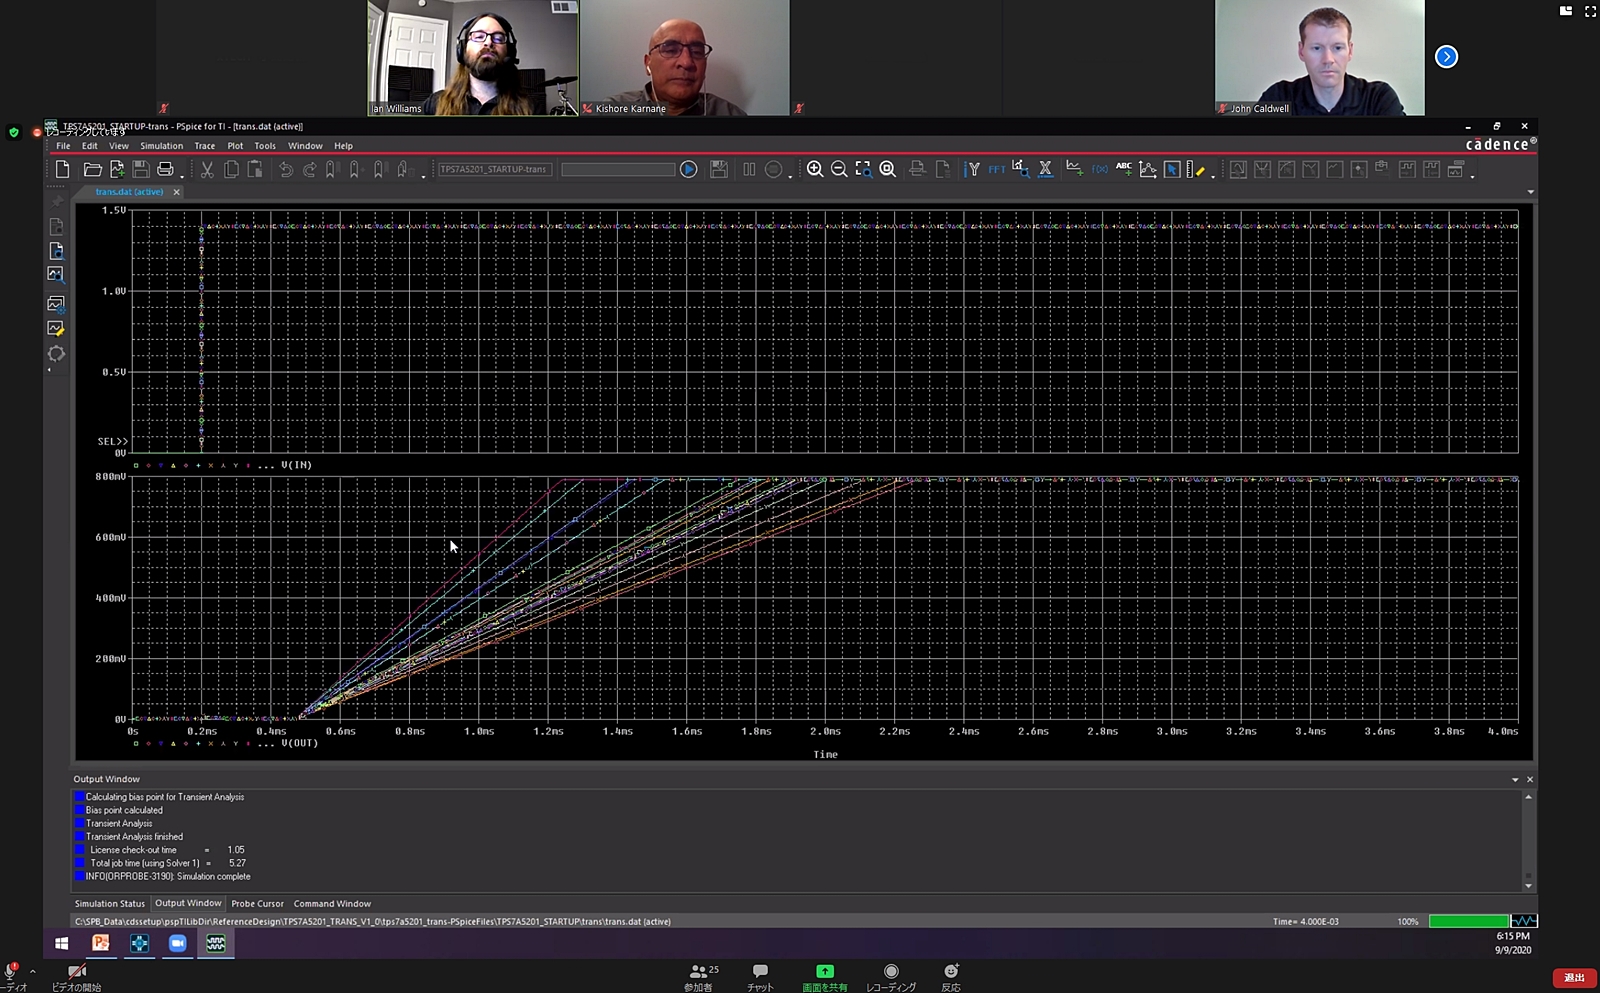This screenshot has height=993, width=1600.
Task: Select the Output Window tab
Action: coord(188,903)
